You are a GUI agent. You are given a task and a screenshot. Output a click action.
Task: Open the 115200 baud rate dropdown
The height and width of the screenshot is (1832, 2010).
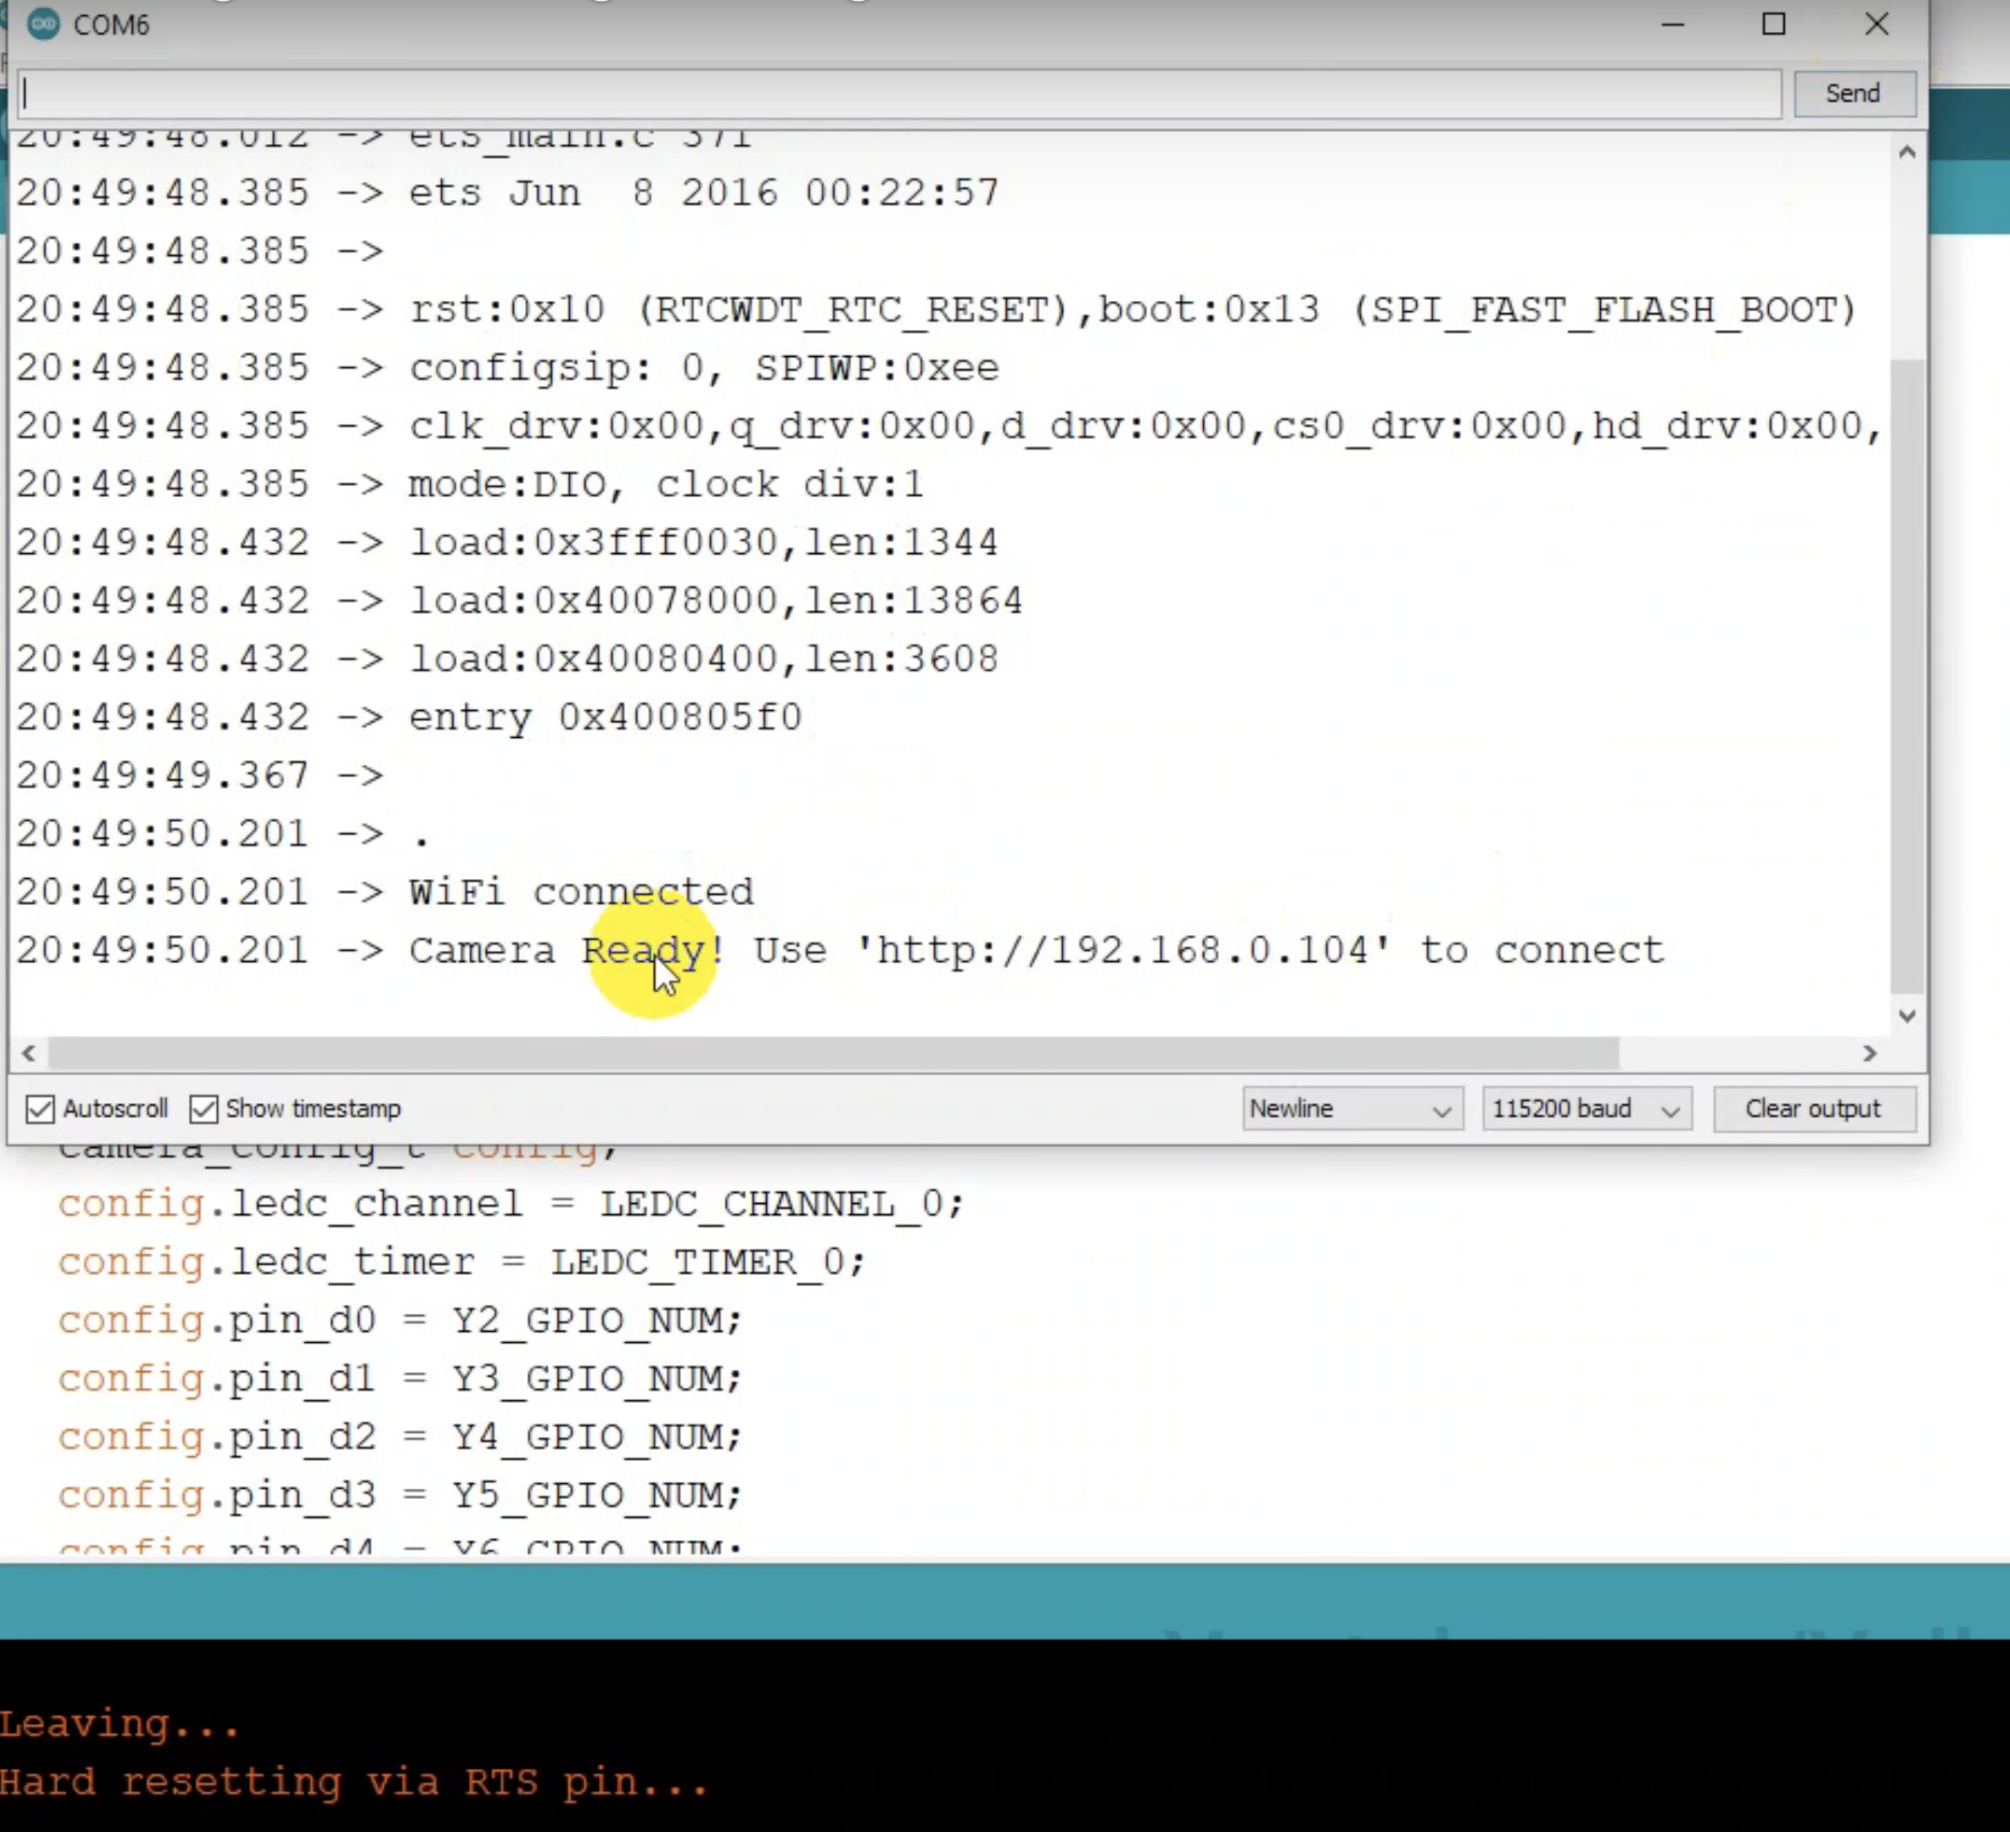[1585, 1108]
